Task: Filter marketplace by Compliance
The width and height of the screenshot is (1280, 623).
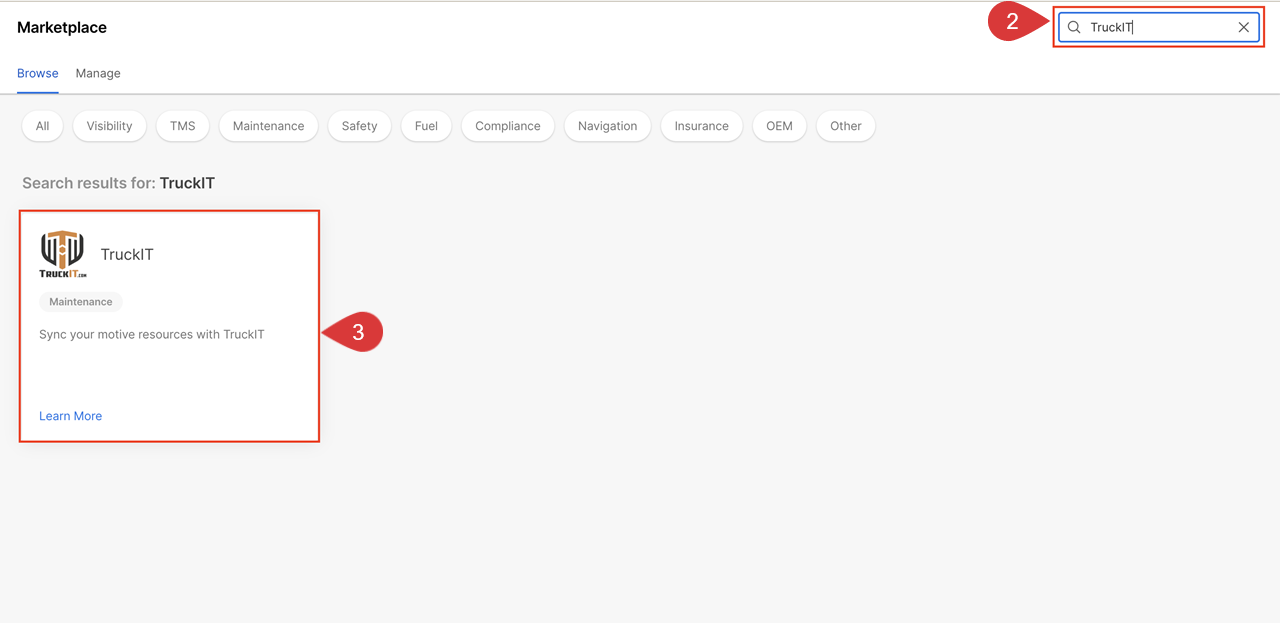Action: [507, 126]
